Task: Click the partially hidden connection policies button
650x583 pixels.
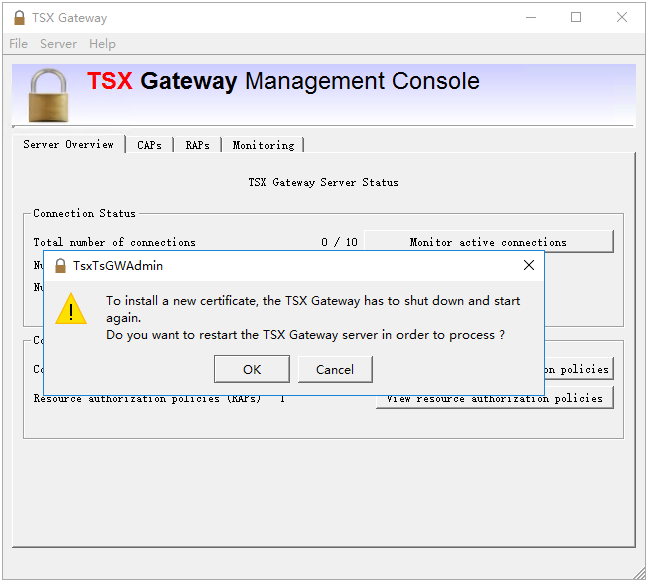Action: (x=579, y=369)
